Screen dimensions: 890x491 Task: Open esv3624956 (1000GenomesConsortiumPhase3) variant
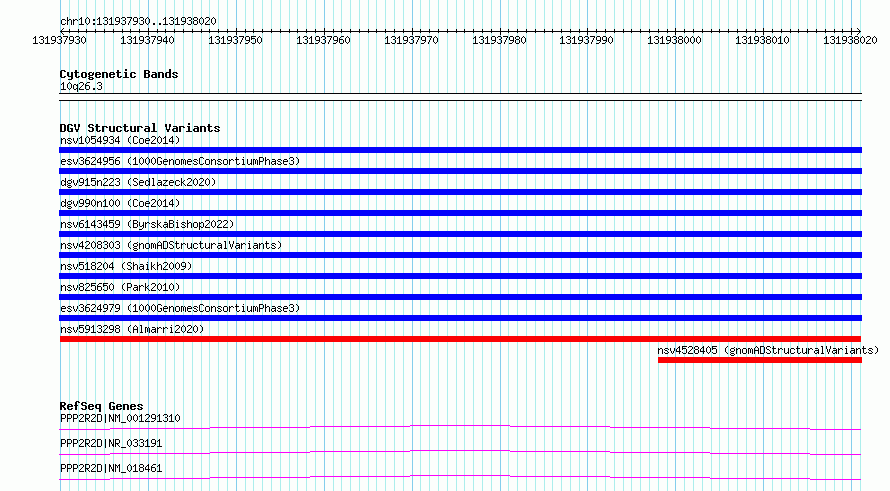(x=180, y=161)
